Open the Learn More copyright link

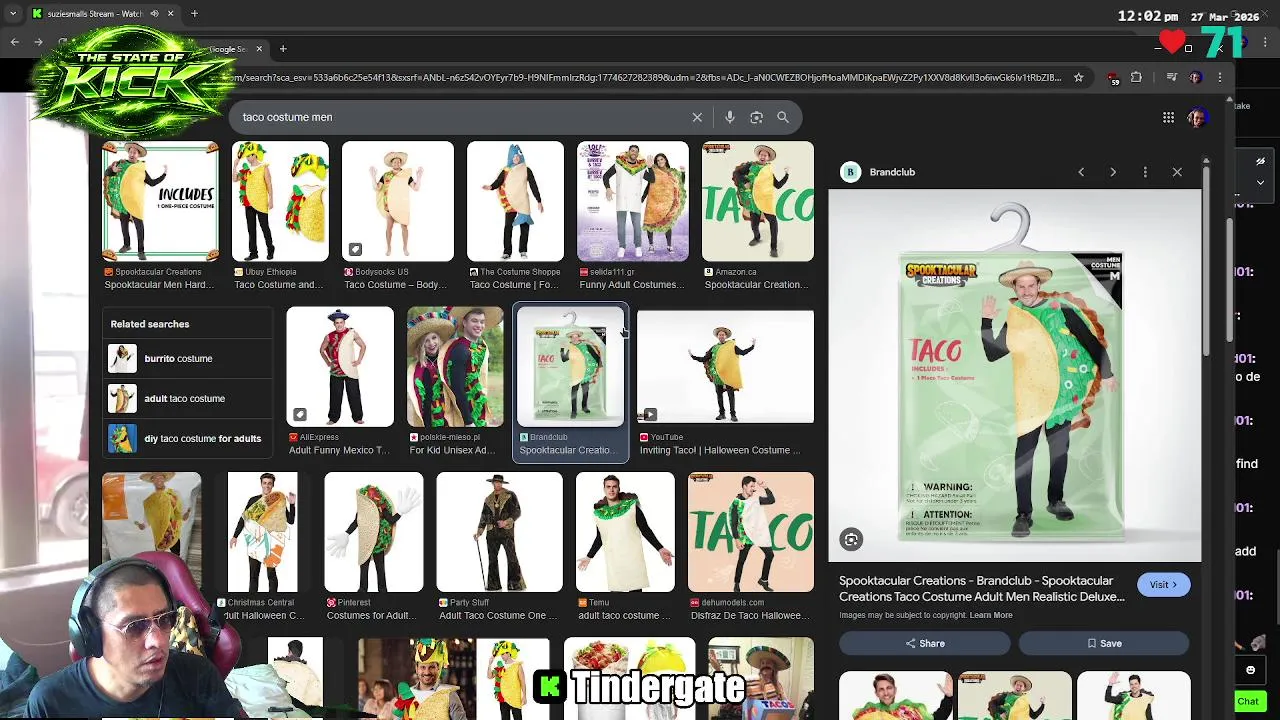point(991,615)
